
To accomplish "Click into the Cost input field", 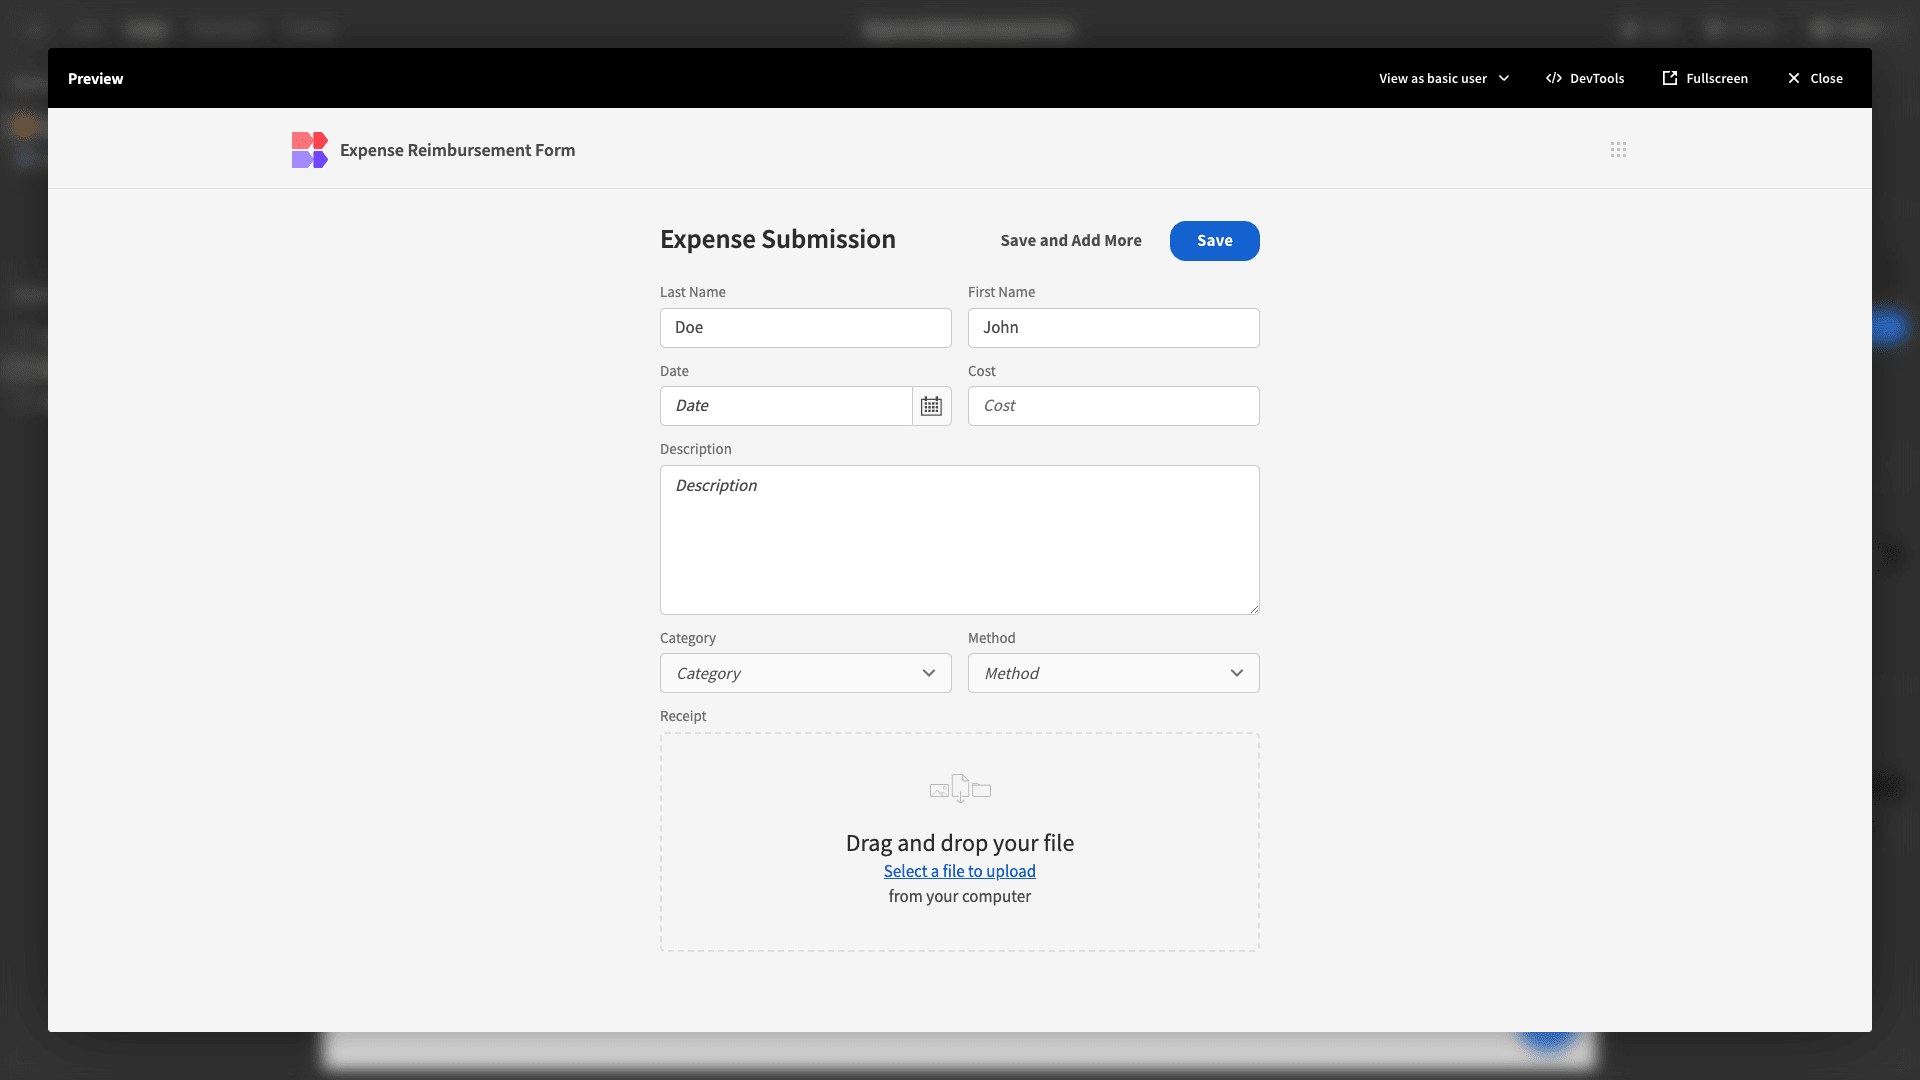I will [x=1113, y=406].
